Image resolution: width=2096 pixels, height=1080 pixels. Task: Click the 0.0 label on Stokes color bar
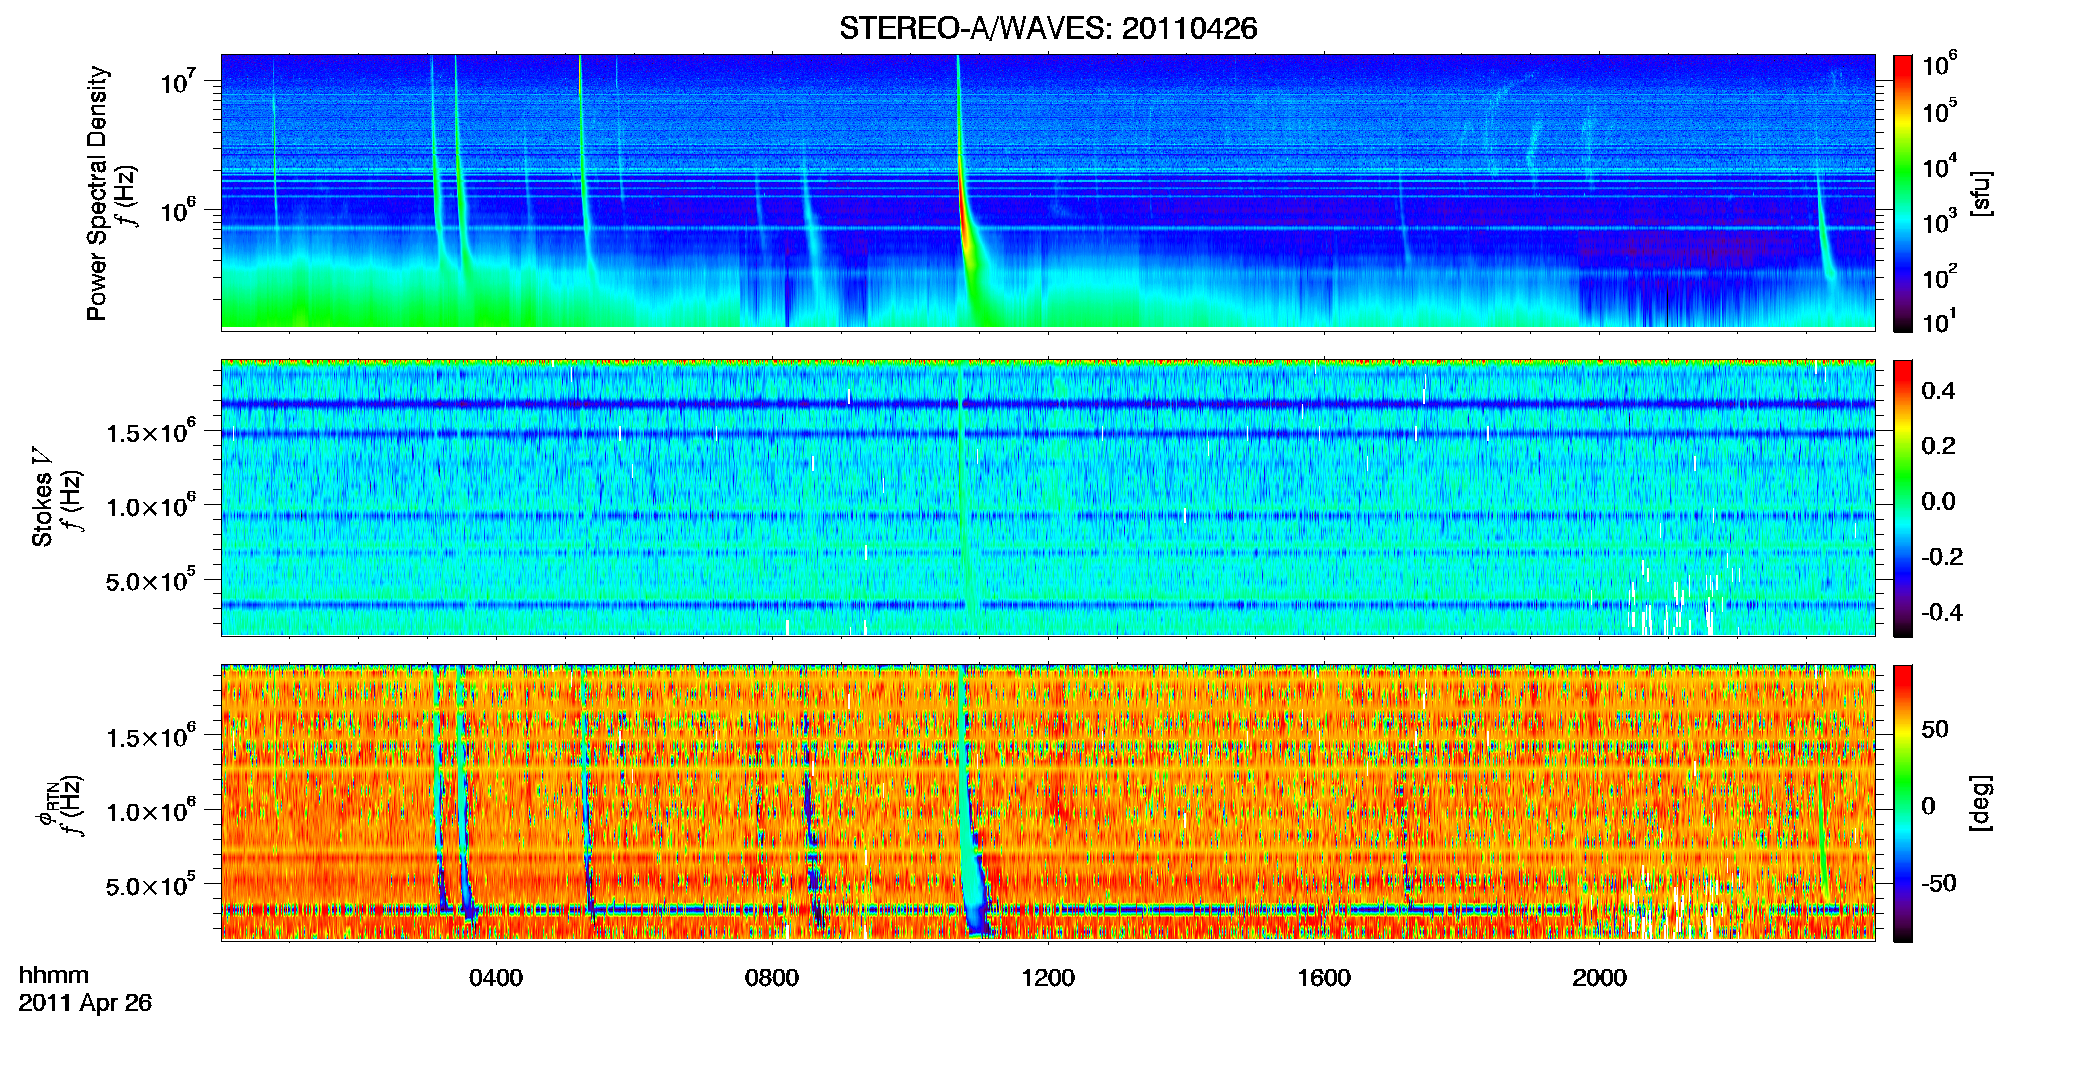1938,502
